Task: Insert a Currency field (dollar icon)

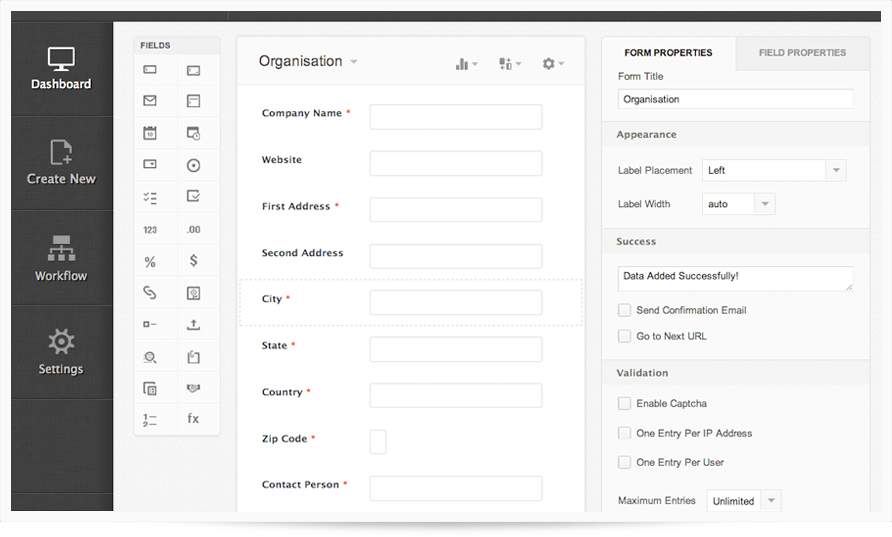Action: point(194,261)
